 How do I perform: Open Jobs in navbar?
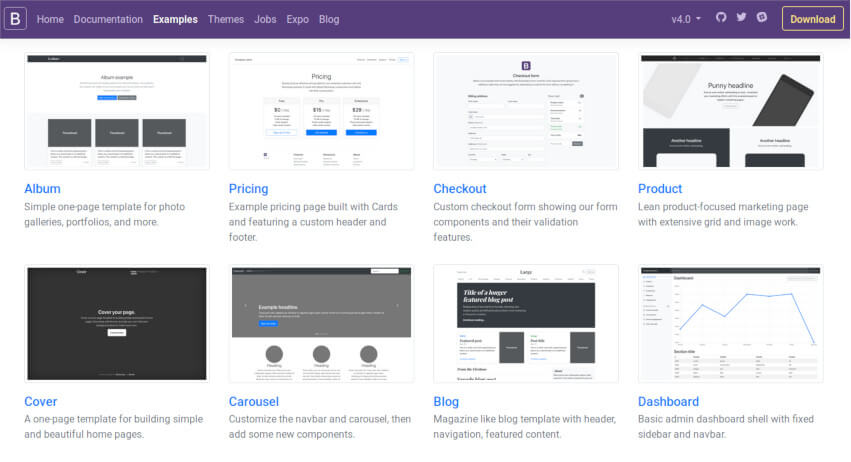coord(265,20)
